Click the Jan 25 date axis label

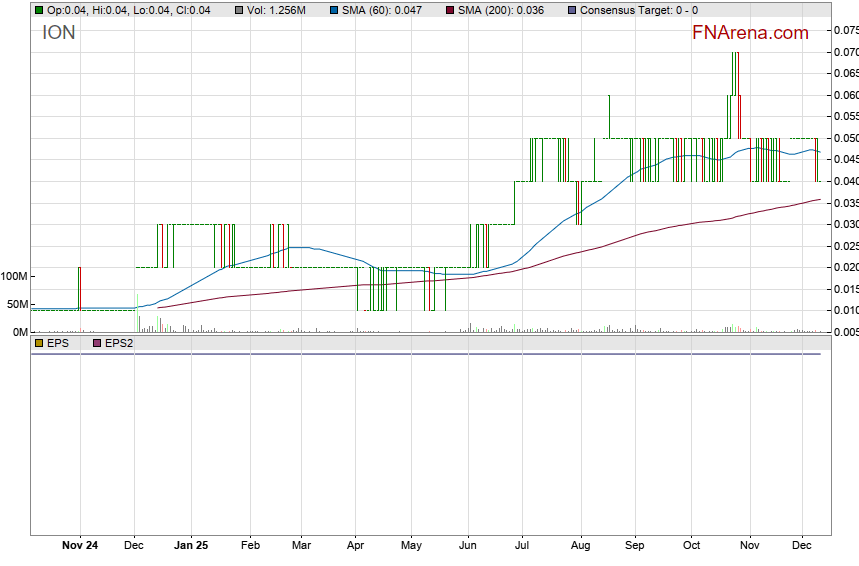tap(190, 545)
